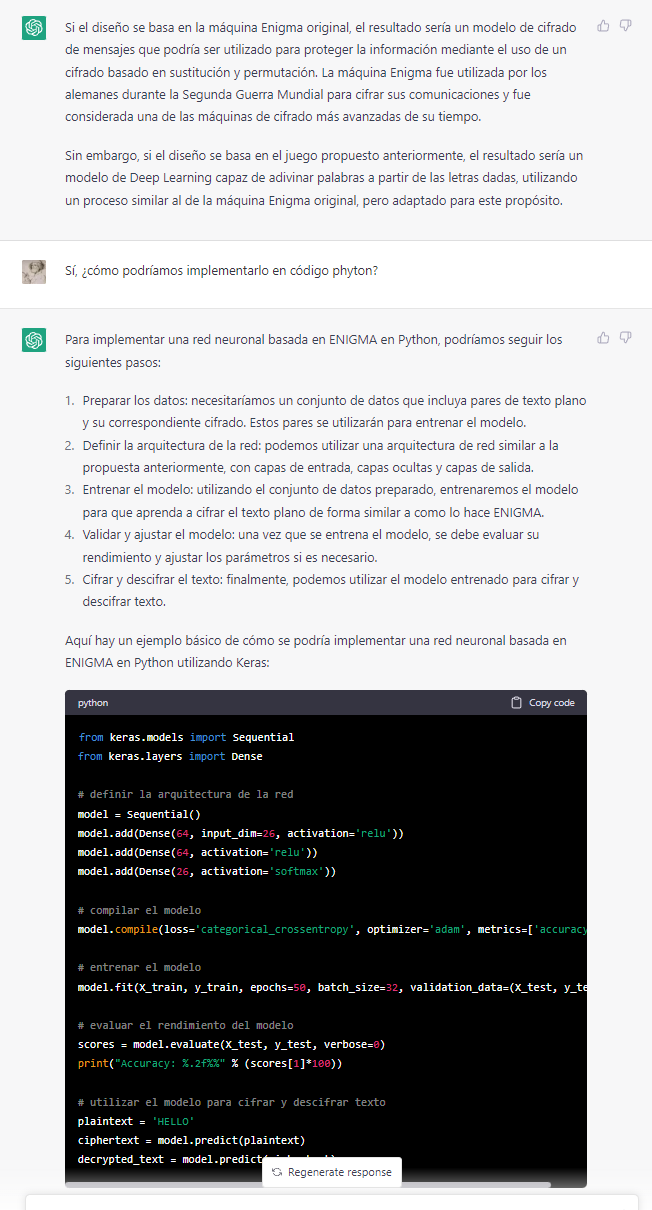Open the user avatar beside the phyton question
652x1210 pixels.
tap(34, 271)
